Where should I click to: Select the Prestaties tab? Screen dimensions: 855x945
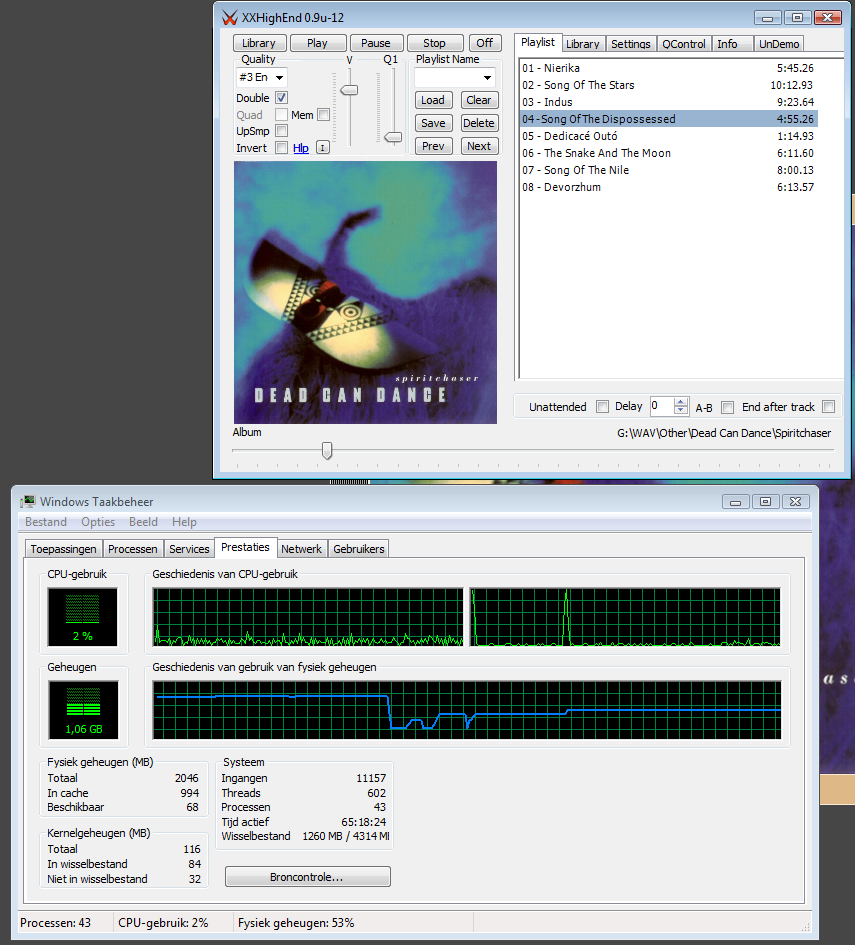(x=245, y=547)
